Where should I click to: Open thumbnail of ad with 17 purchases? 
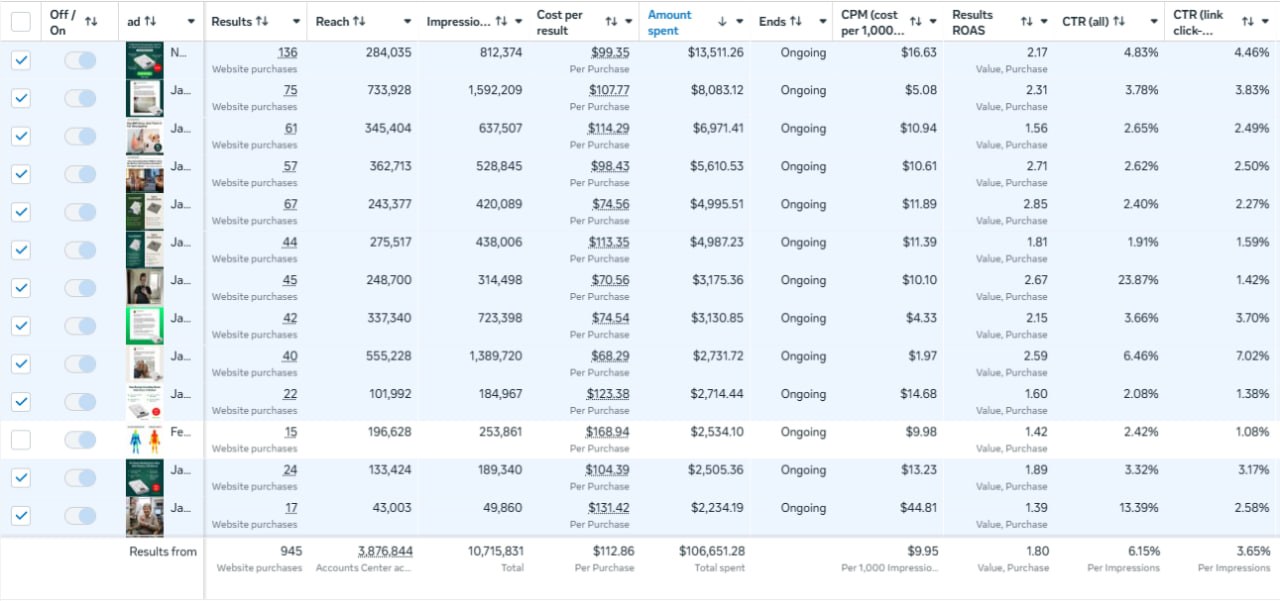click(x=144, y=517)
